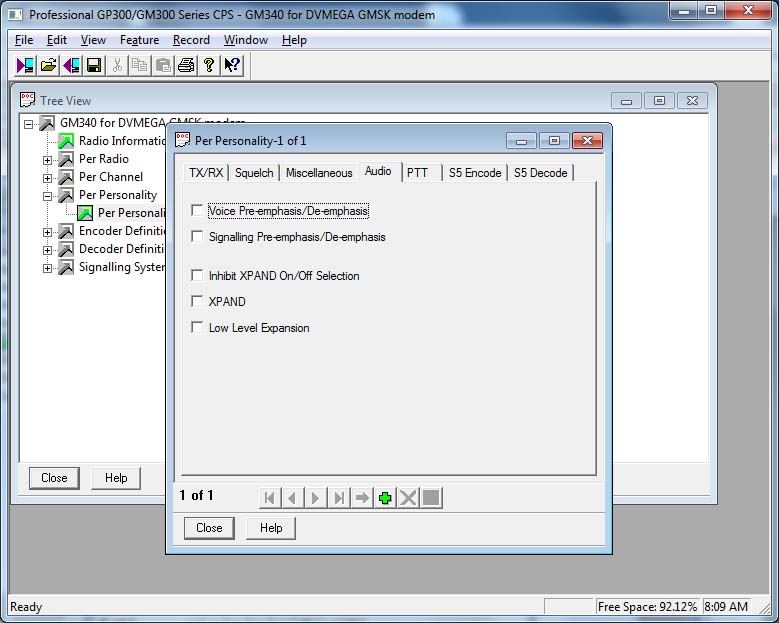Go to next record arrow icon
779x623 pixels.
click(x=315, y=497)
